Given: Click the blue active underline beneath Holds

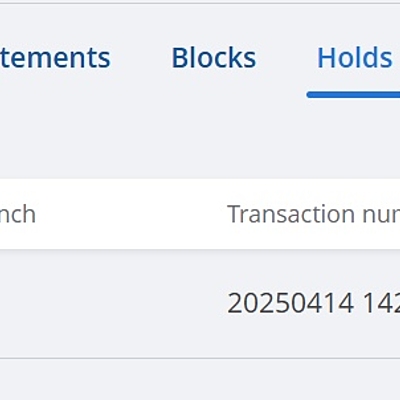Looking at the screenshot, I should (353, 95).
